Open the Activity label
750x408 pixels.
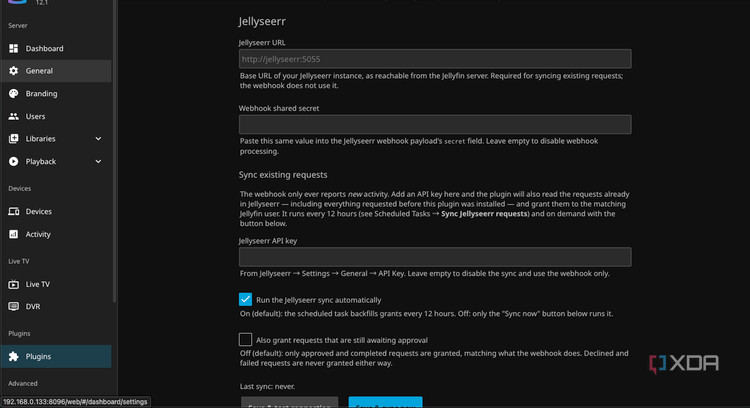pos(38,234)
